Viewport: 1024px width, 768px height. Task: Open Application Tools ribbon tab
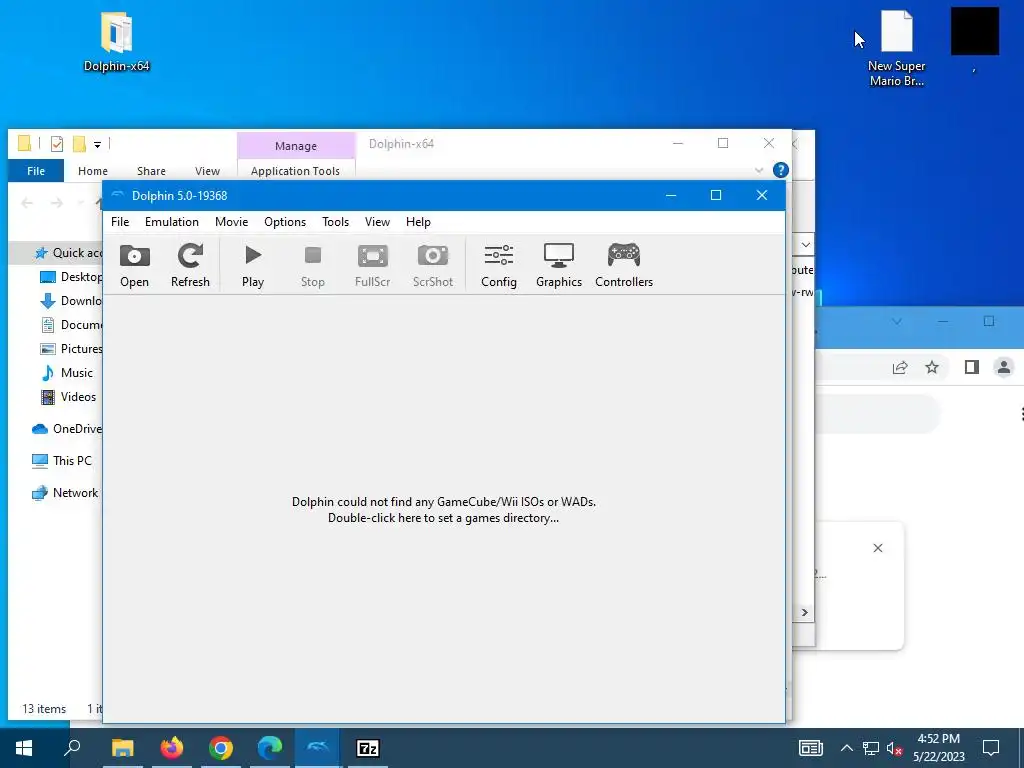pyautogui.click(x=295, y=171)
